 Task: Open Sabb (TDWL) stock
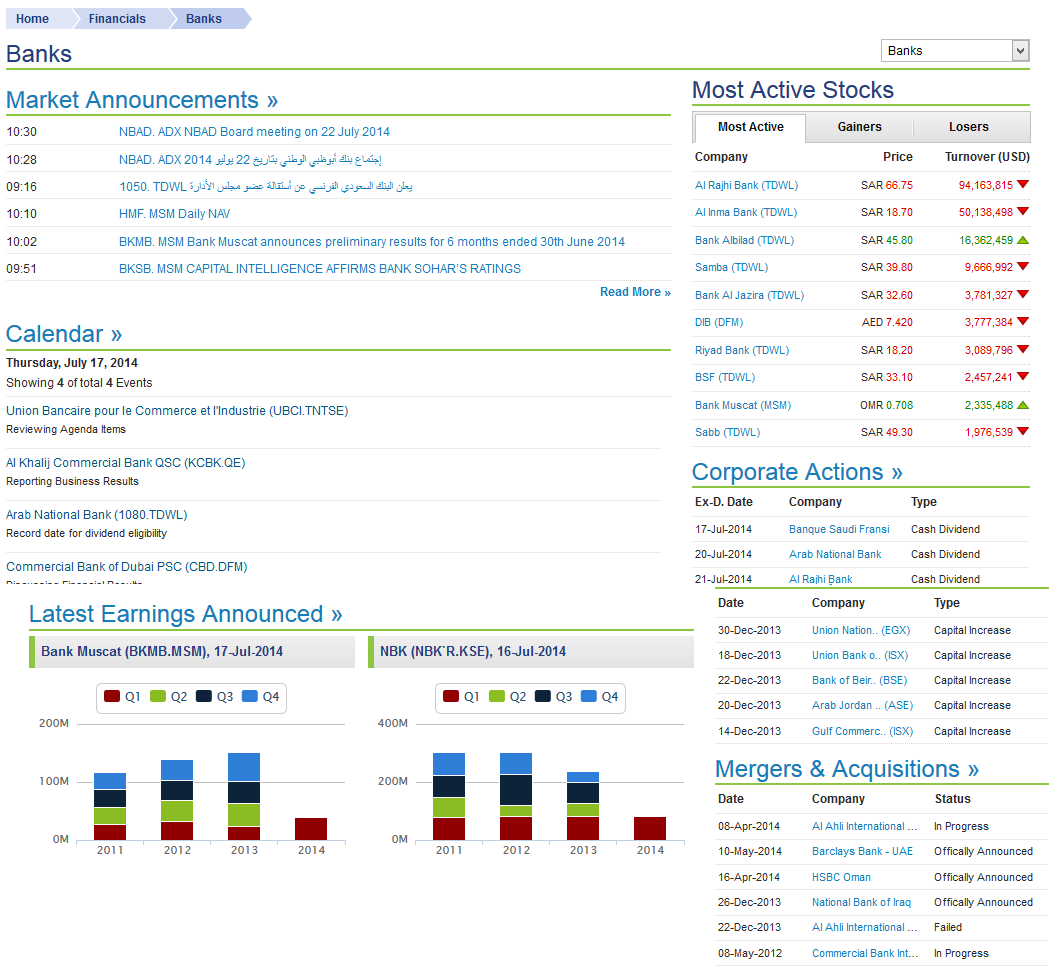point(727,432)
